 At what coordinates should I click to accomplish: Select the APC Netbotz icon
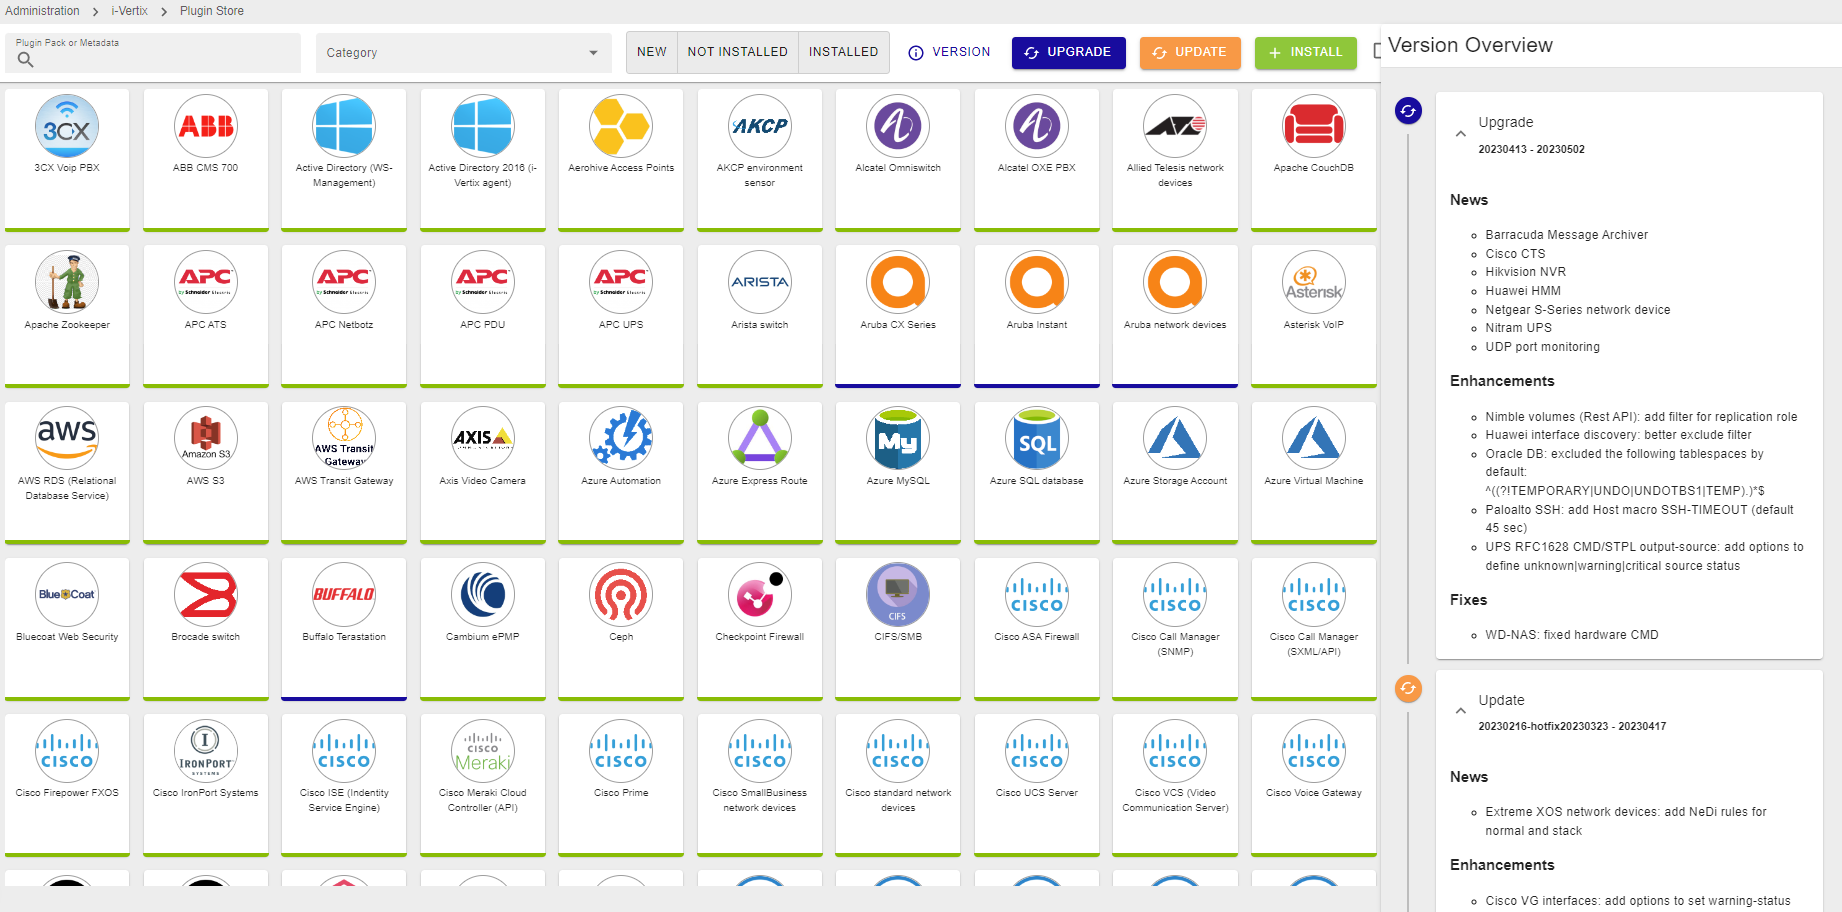tap(344, 282)
